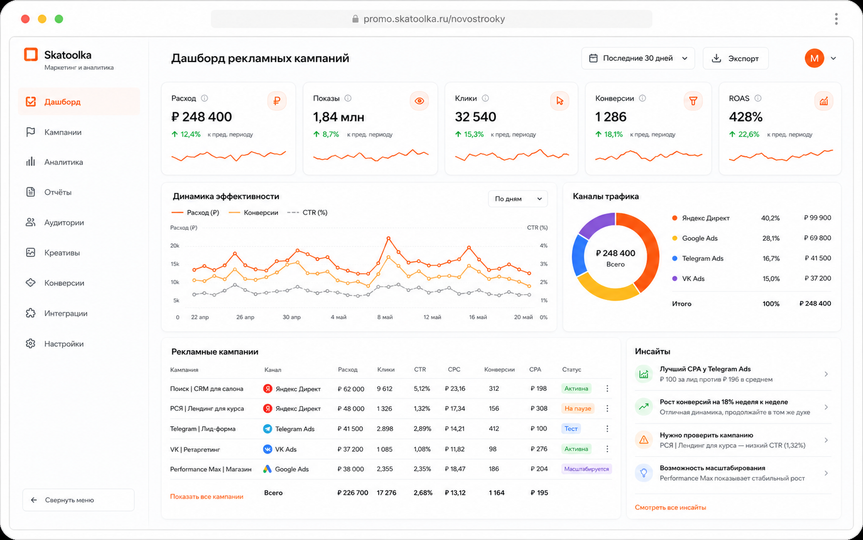
Task: Toggle CTR (%) series in chart legend
Action: point(307,212)
